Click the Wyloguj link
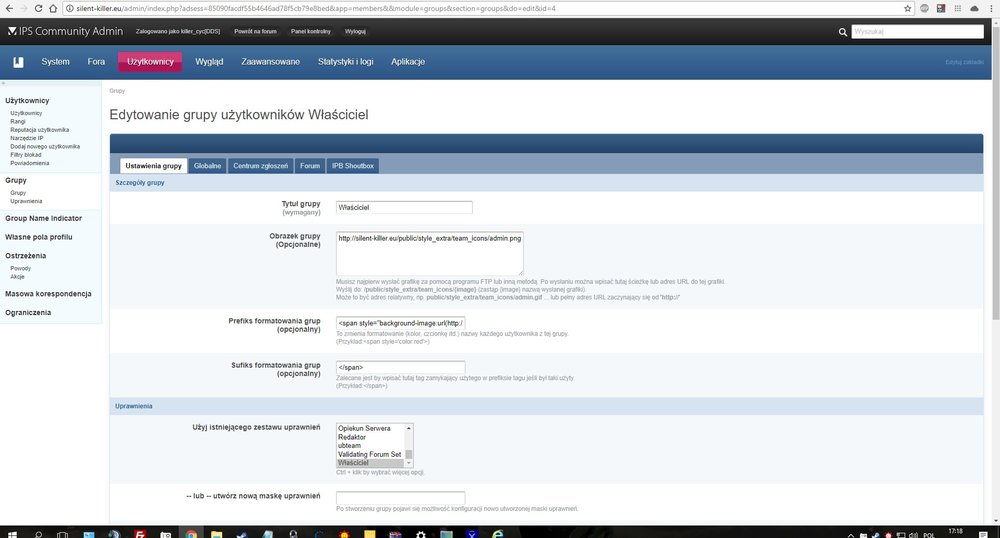 coord(355,31)
